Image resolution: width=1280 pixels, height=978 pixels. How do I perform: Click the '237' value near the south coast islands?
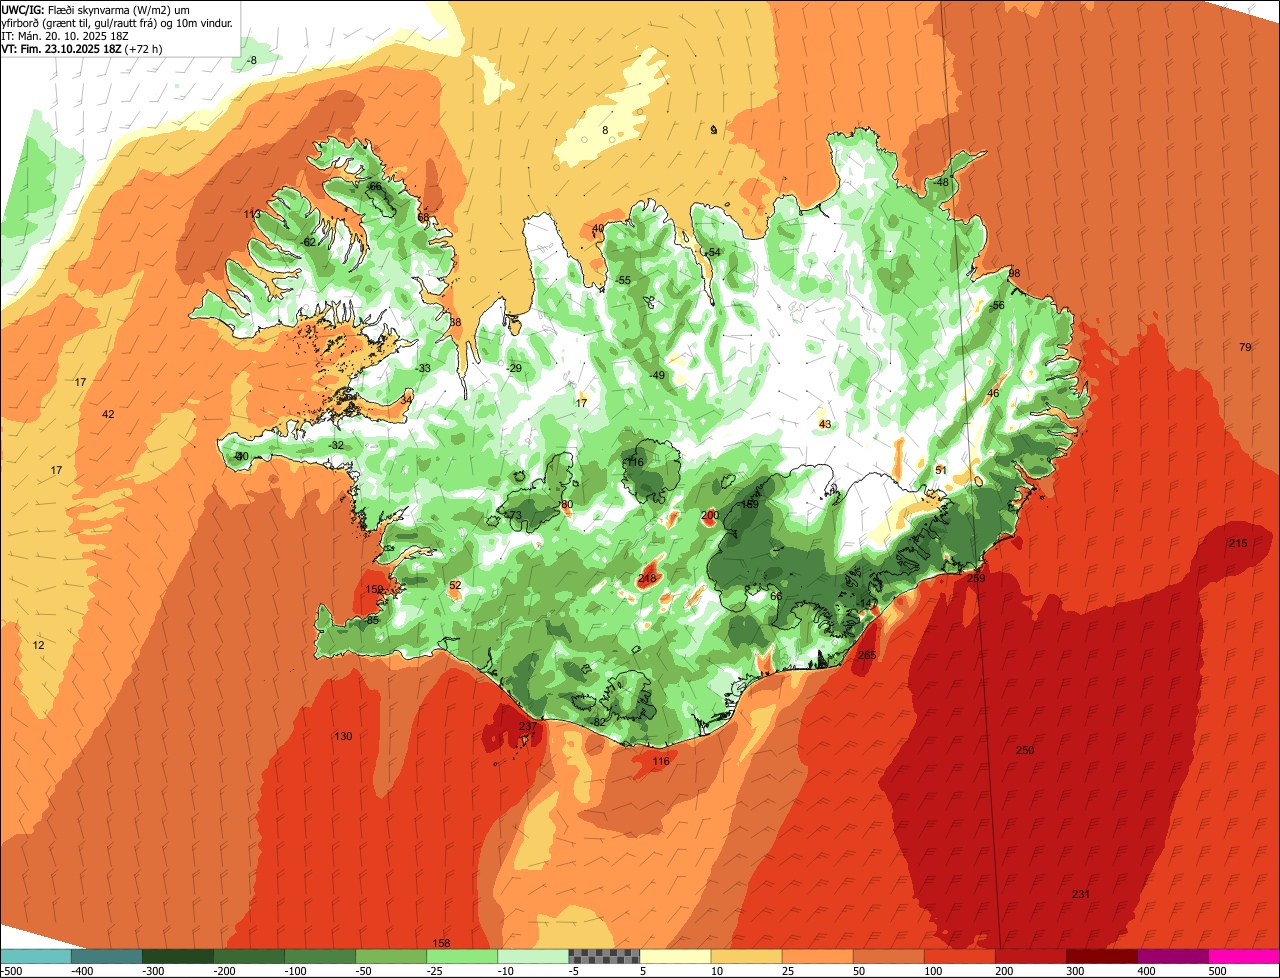tap(528, 727)
